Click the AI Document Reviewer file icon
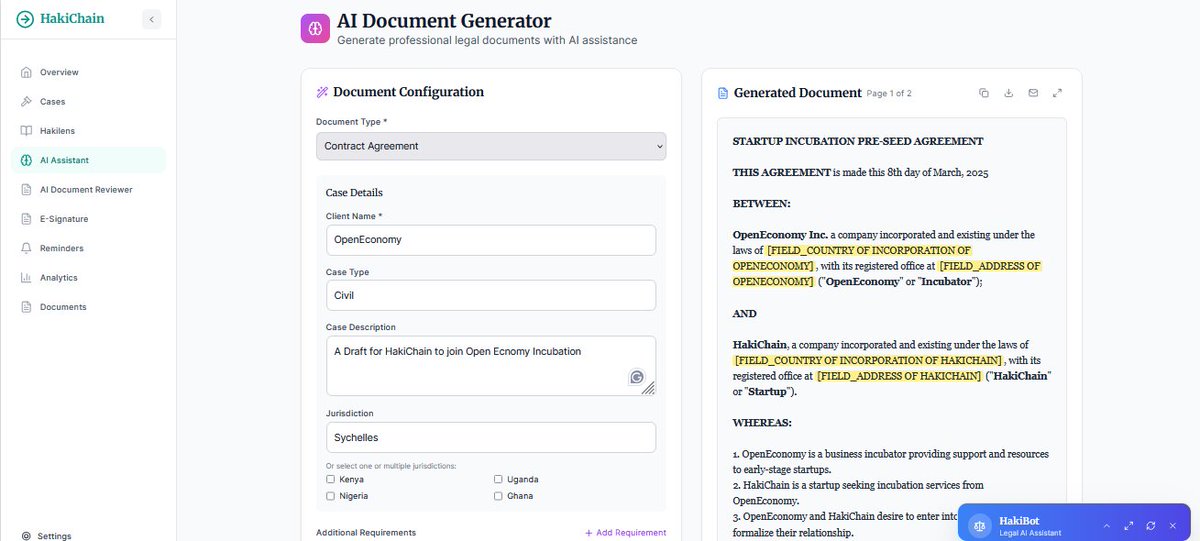This screenshot has width=1200, height=541. (26, 189)
